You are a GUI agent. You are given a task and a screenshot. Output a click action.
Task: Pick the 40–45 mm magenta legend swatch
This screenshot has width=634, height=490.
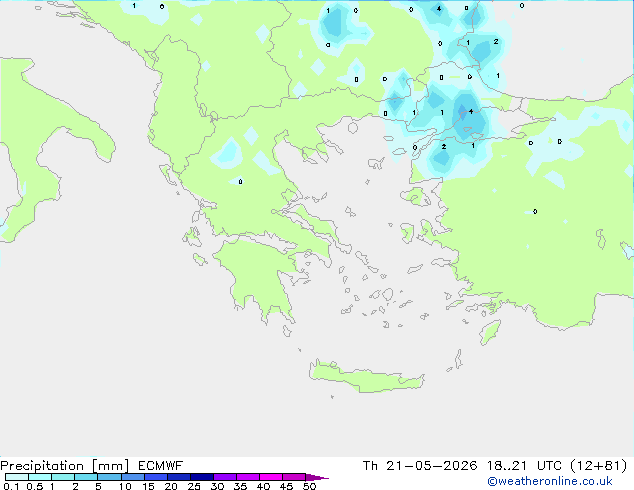tap(271, 477)
